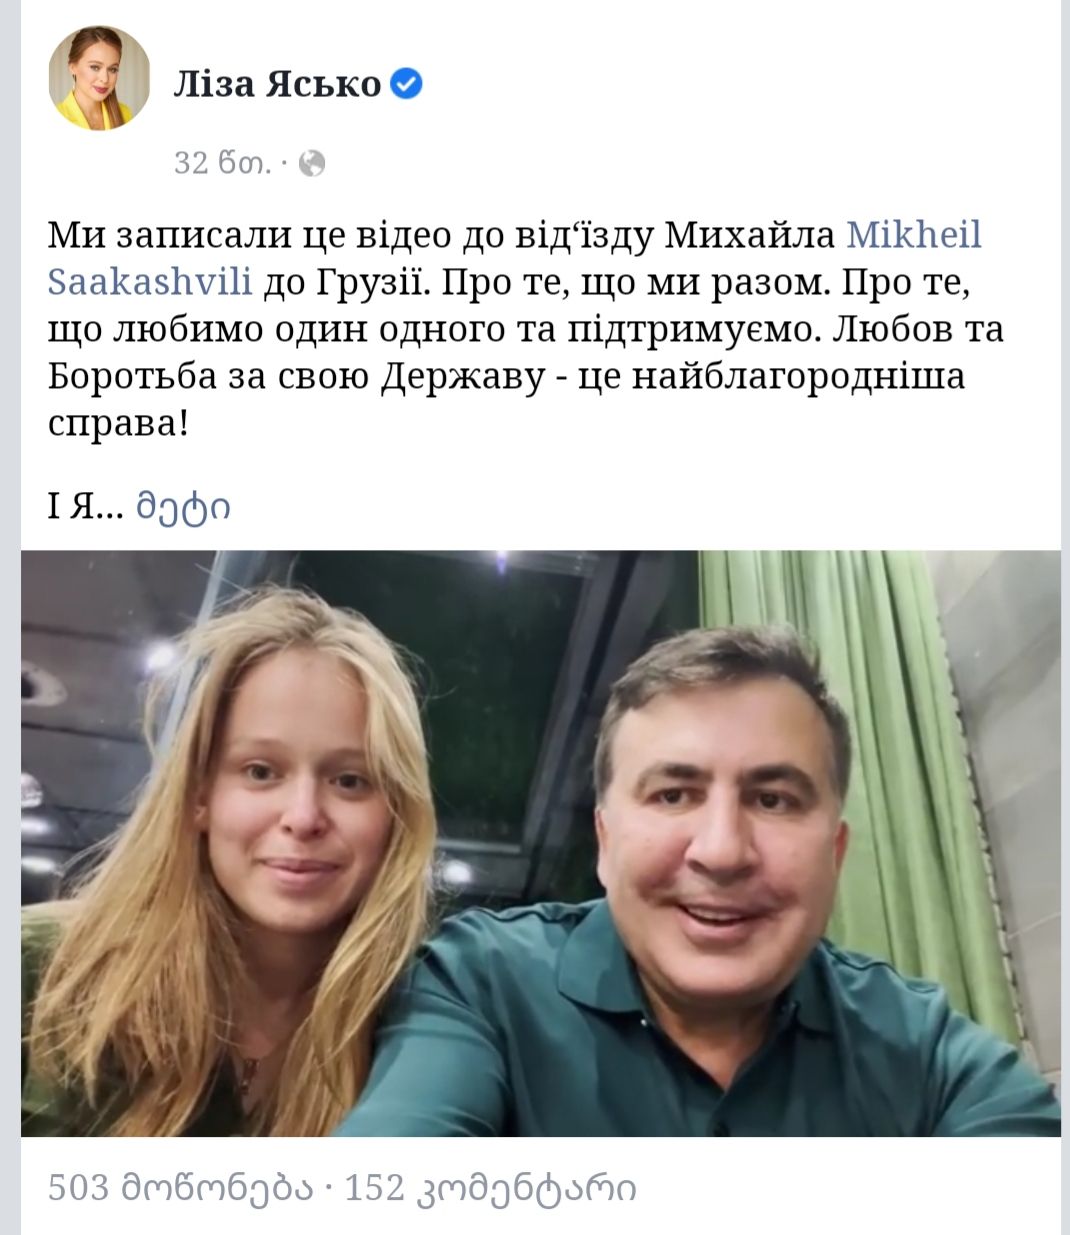Screen dimensions: 1070x1235
Task: Open the 152 კომენტარი comments list
Action: tap(490, 1188)
